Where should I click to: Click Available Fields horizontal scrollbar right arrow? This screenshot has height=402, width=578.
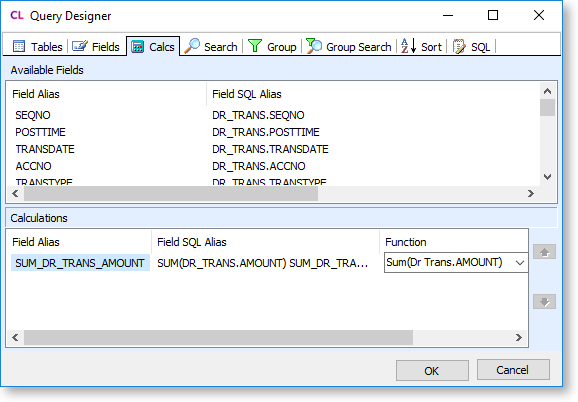(531, 193)
